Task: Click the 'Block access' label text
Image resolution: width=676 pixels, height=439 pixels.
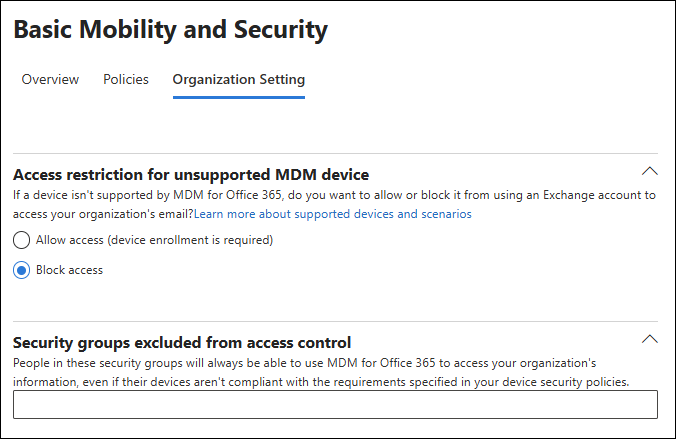Action: click(69, 270)
